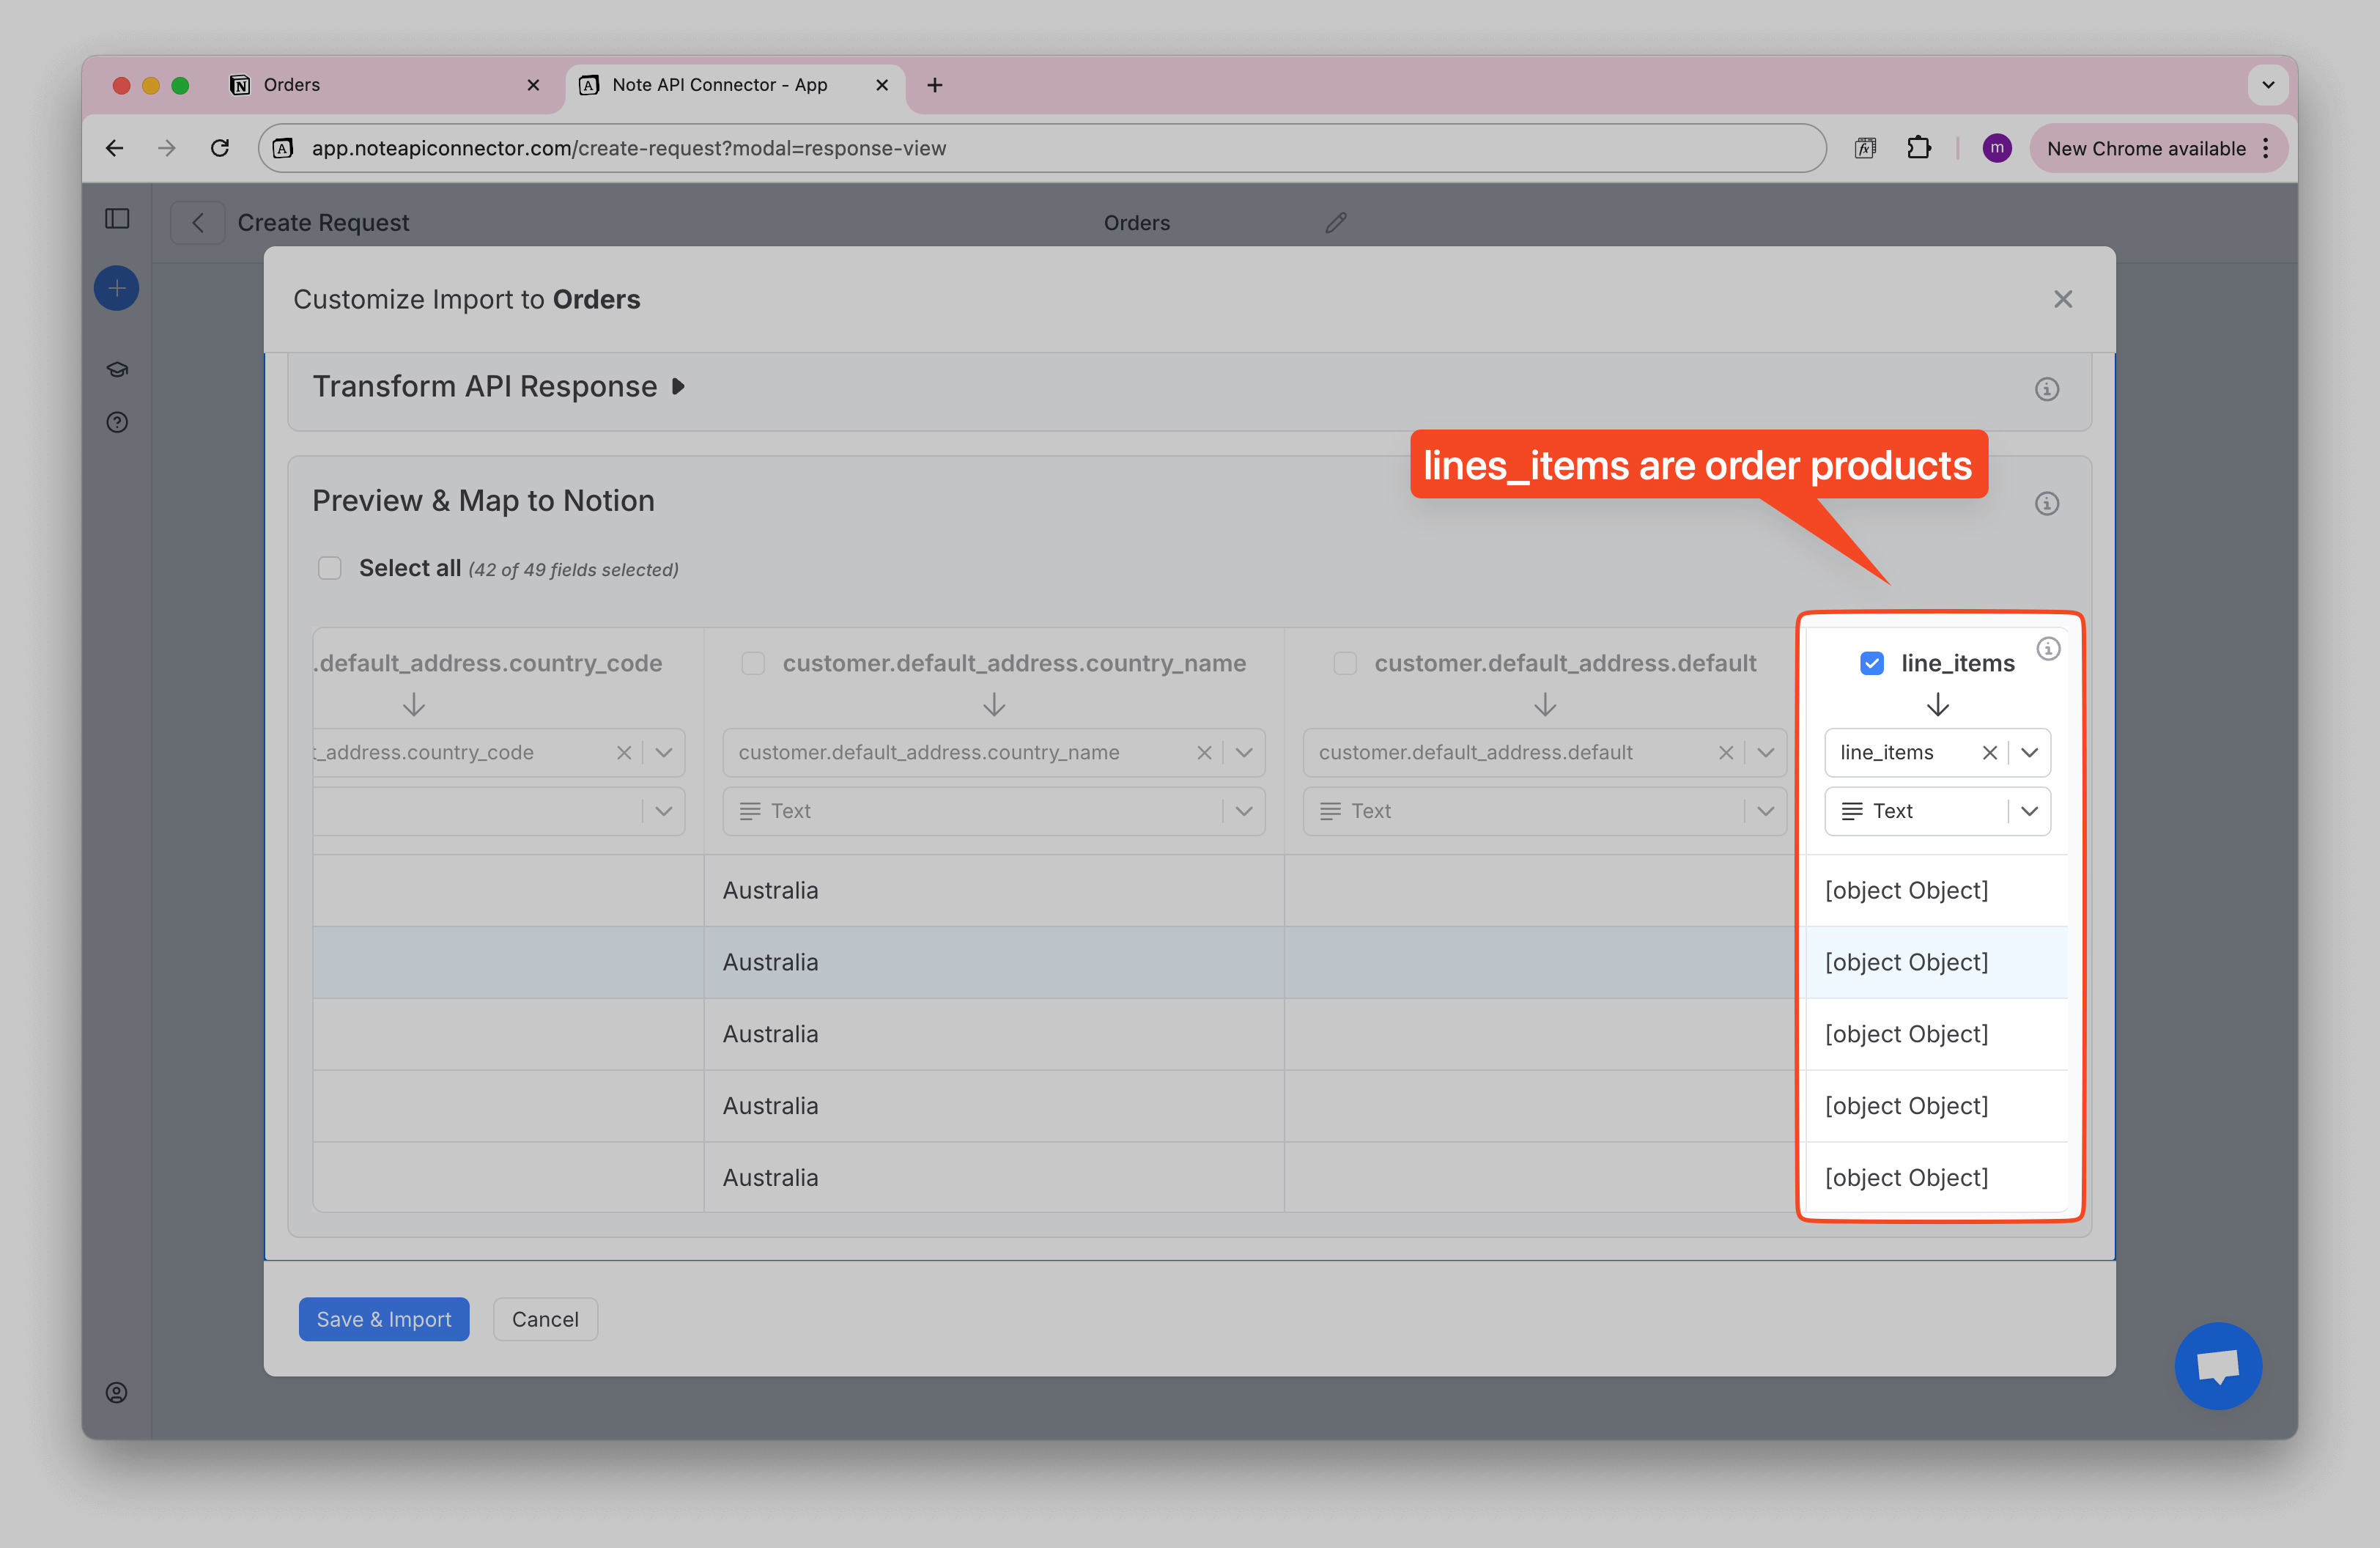2380x1548 pixels.
Task: Toggle the Select all checkbox
Action: point(329,568)
